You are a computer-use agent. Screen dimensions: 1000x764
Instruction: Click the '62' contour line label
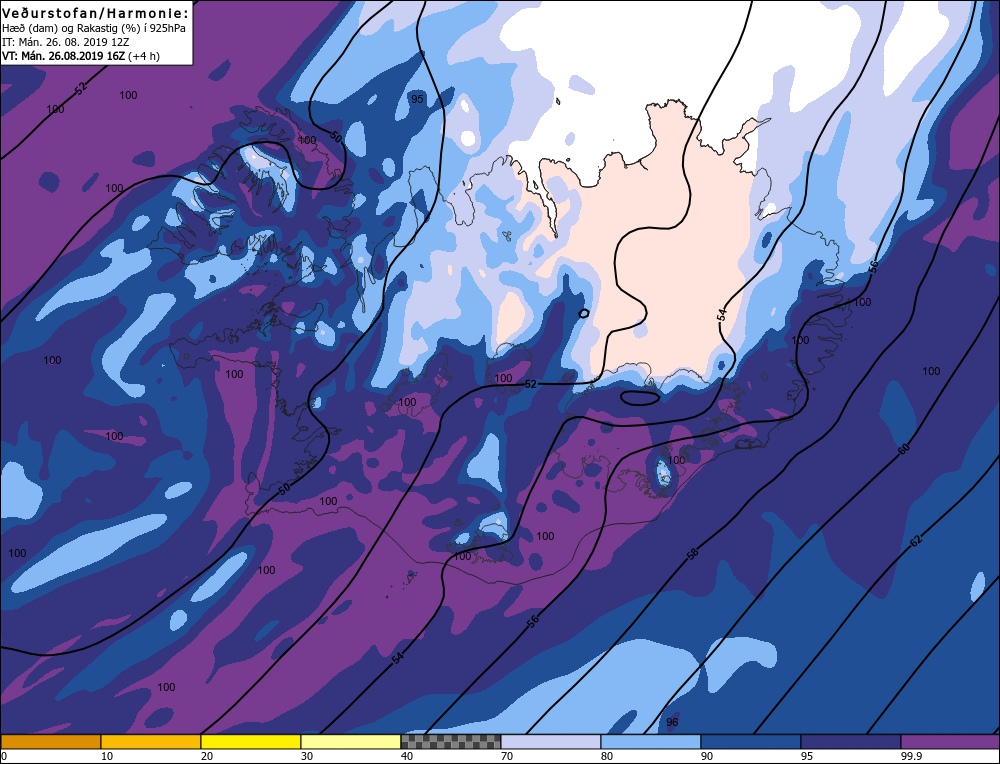(x=915, y=541)
